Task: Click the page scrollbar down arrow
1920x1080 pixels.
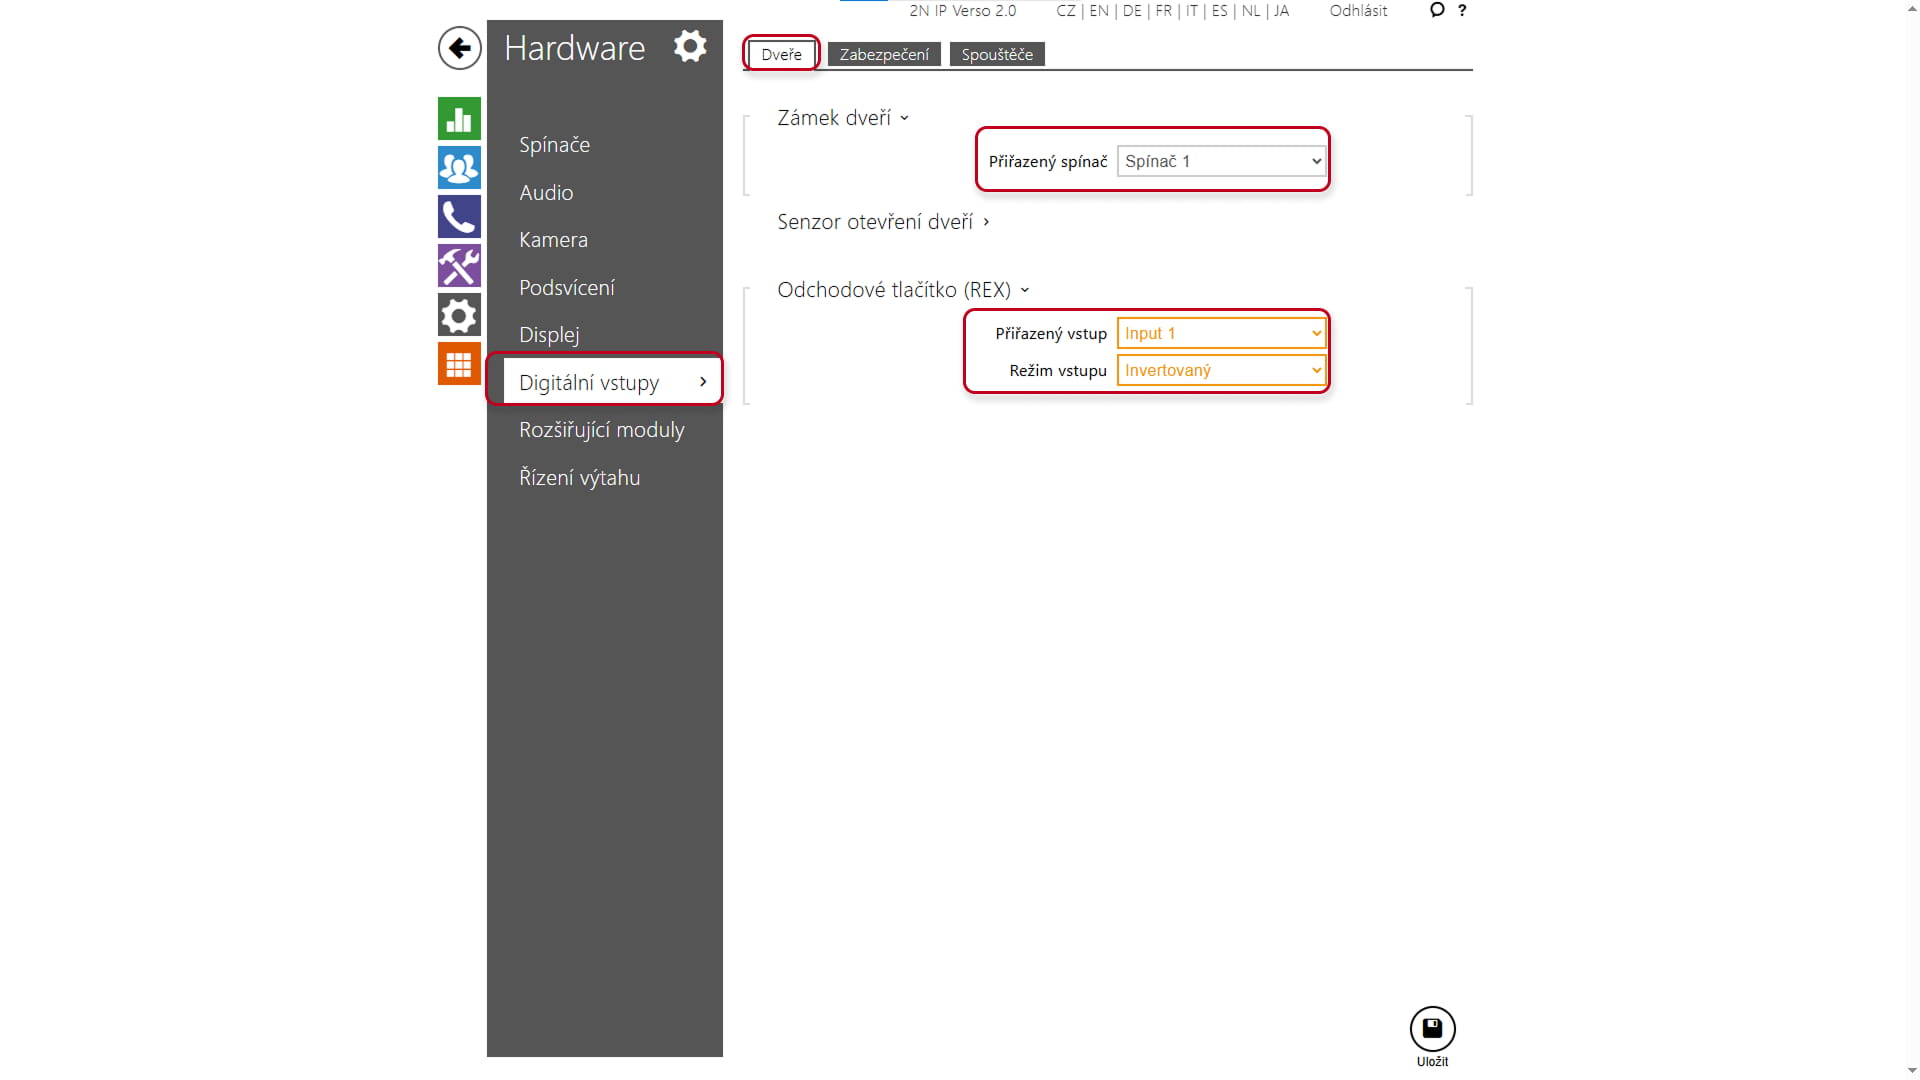Action: 1912,1072
